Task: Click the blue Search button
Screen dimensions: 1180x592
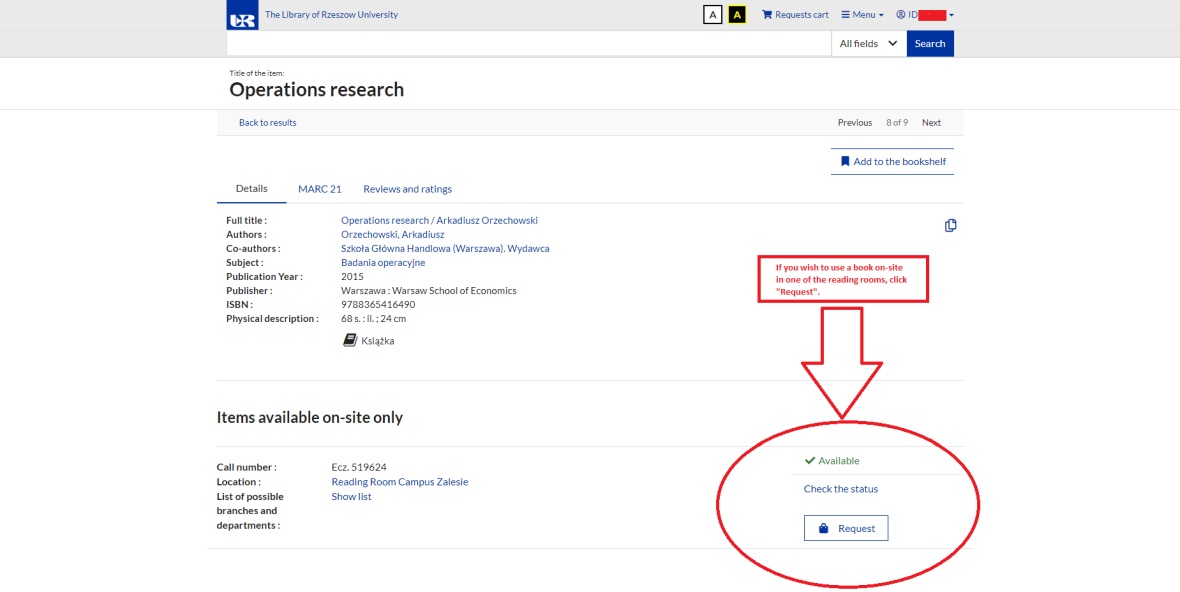Action: coord(930,44)
